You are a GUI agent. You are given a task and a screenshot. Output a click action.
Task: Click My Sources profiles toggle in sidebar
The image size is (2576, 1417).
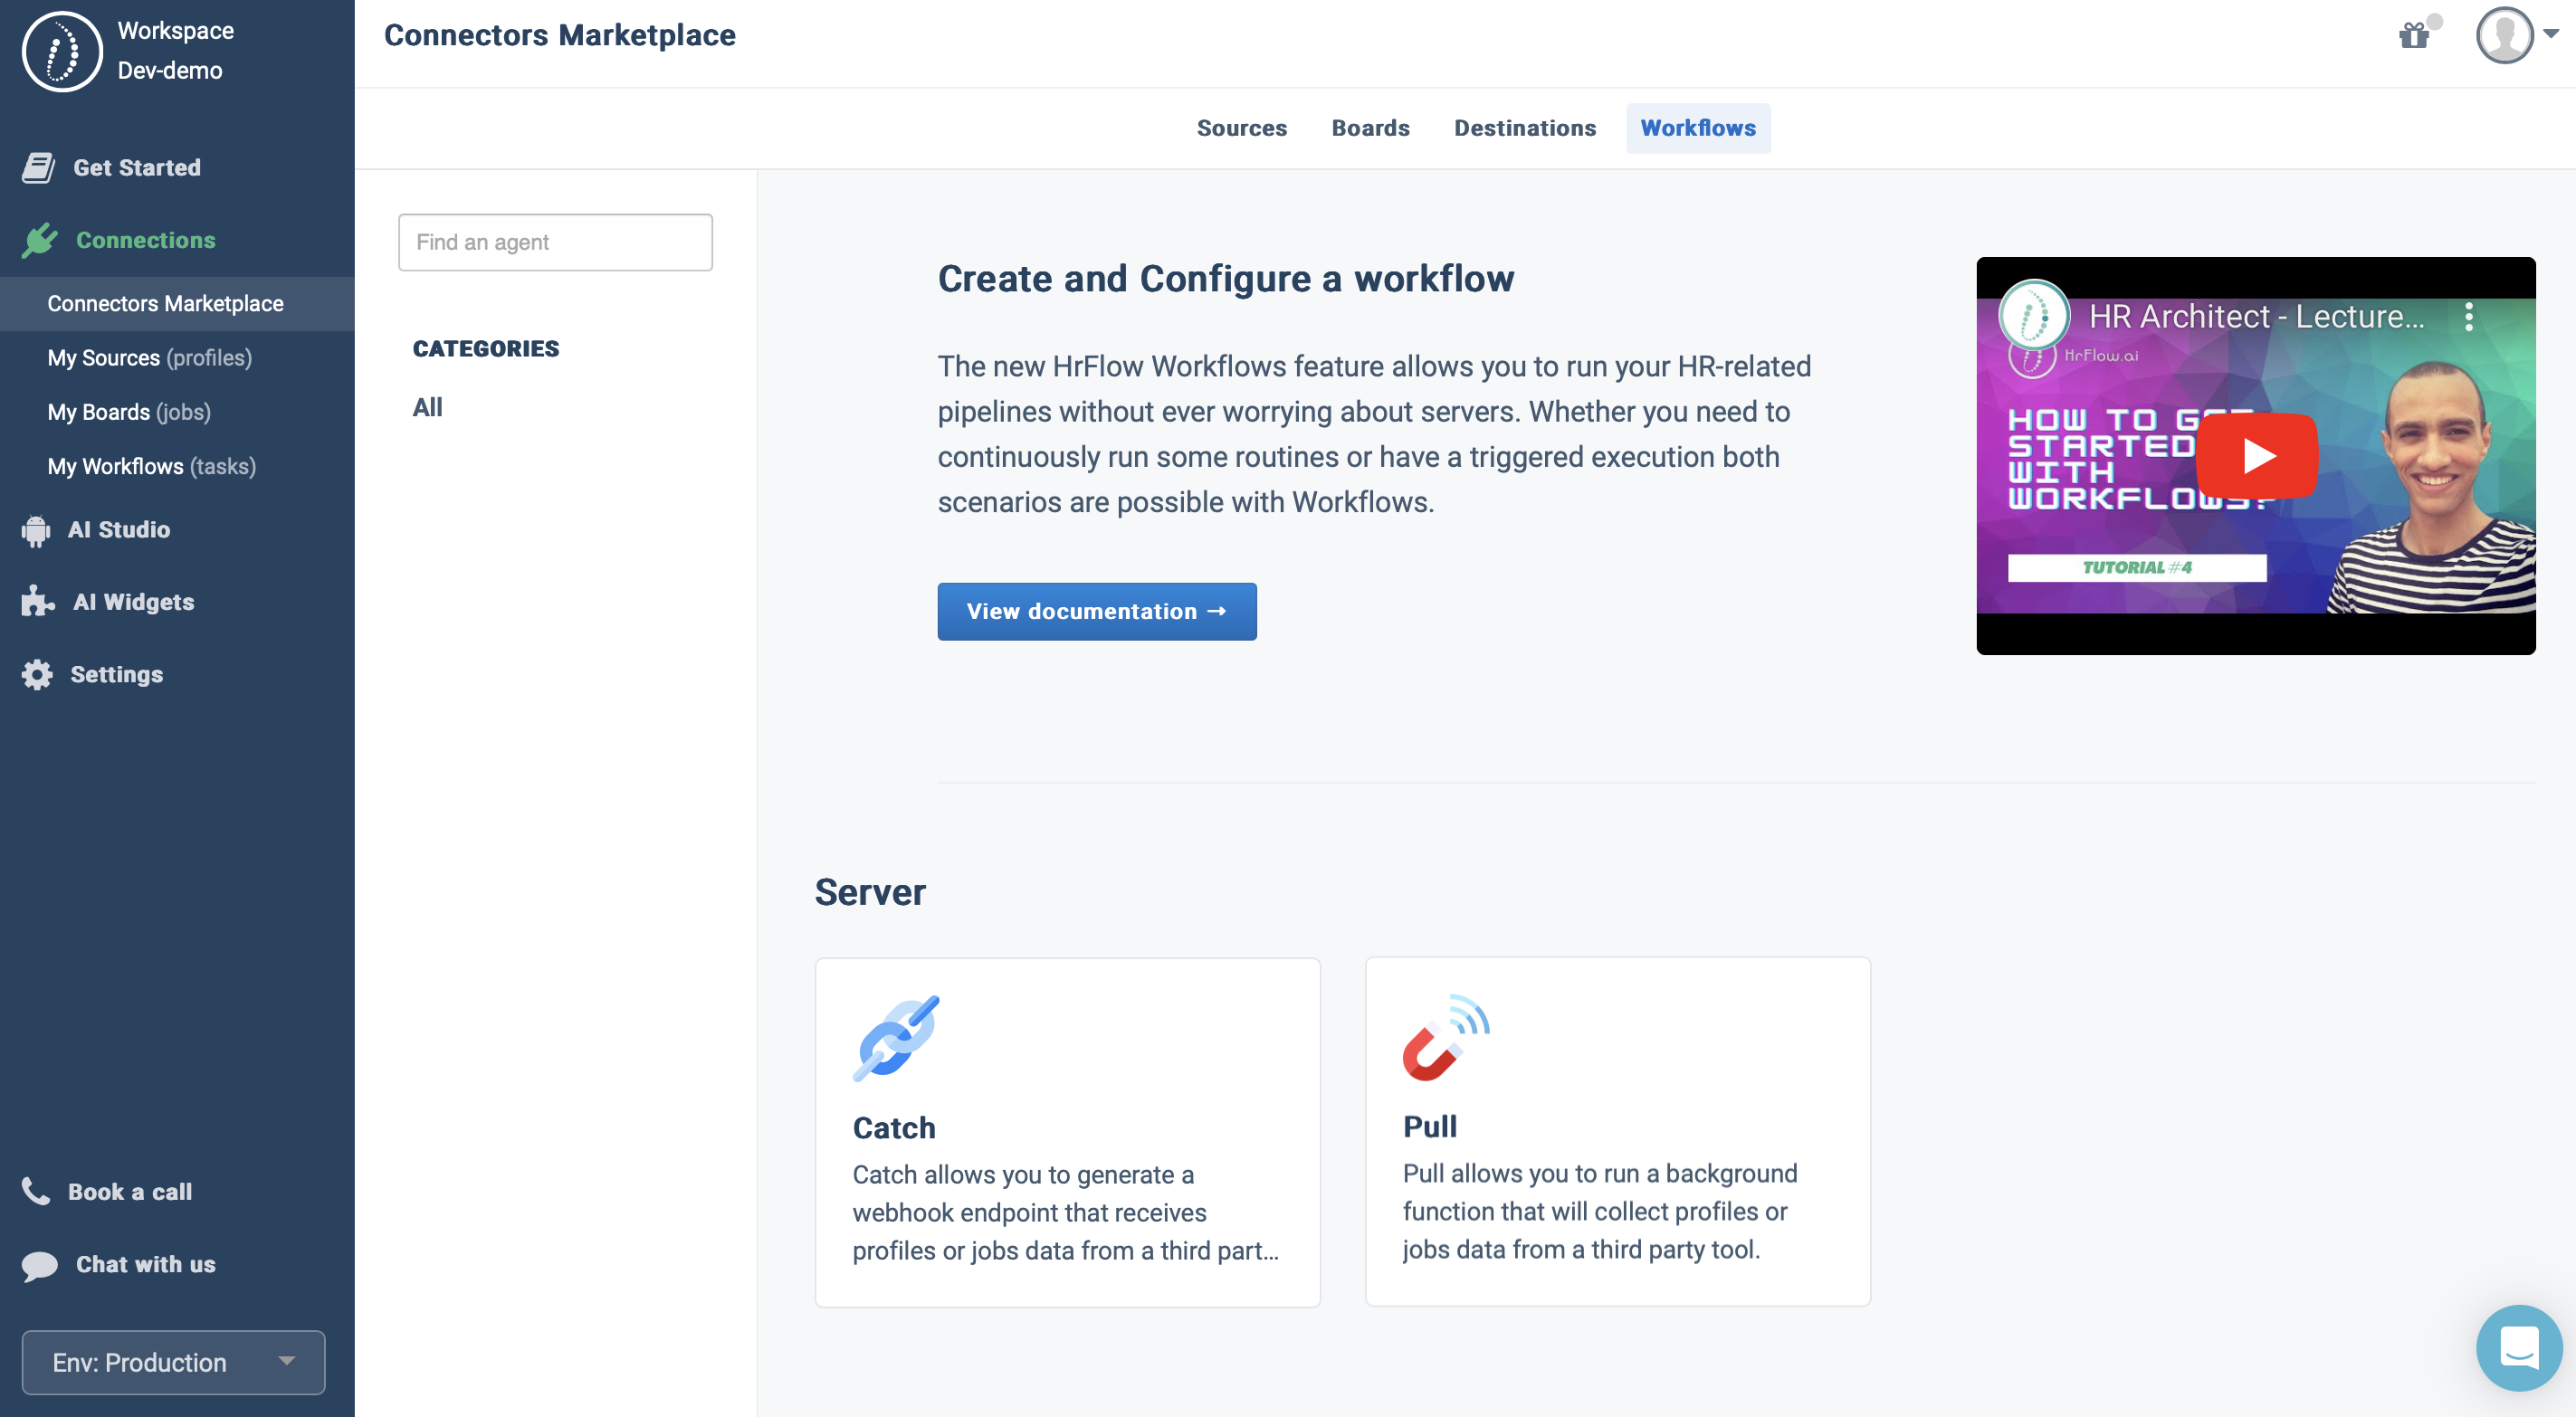[x=148, y=357]
